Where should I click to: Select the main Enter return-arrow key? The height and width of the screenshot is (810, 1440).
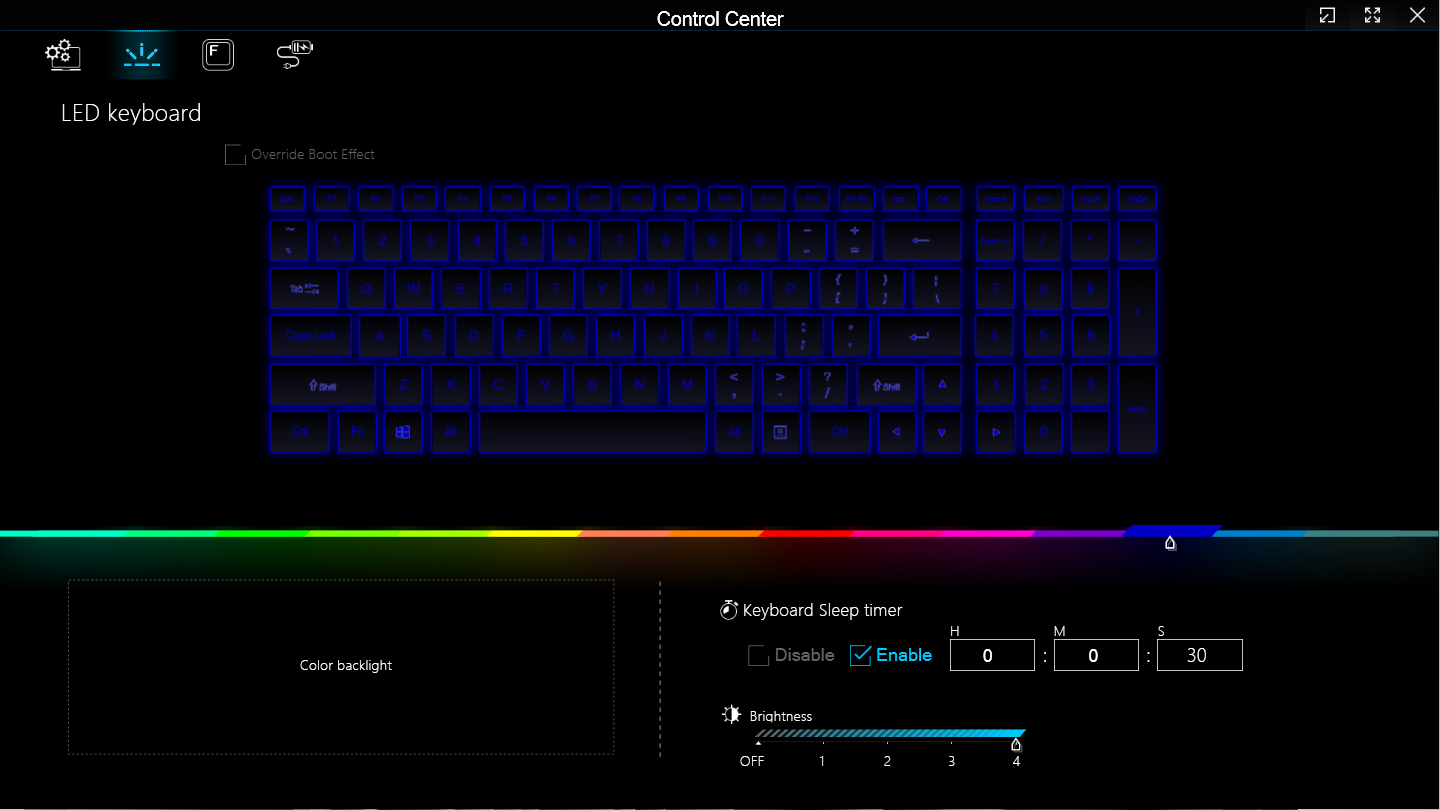tap(919, 336)
